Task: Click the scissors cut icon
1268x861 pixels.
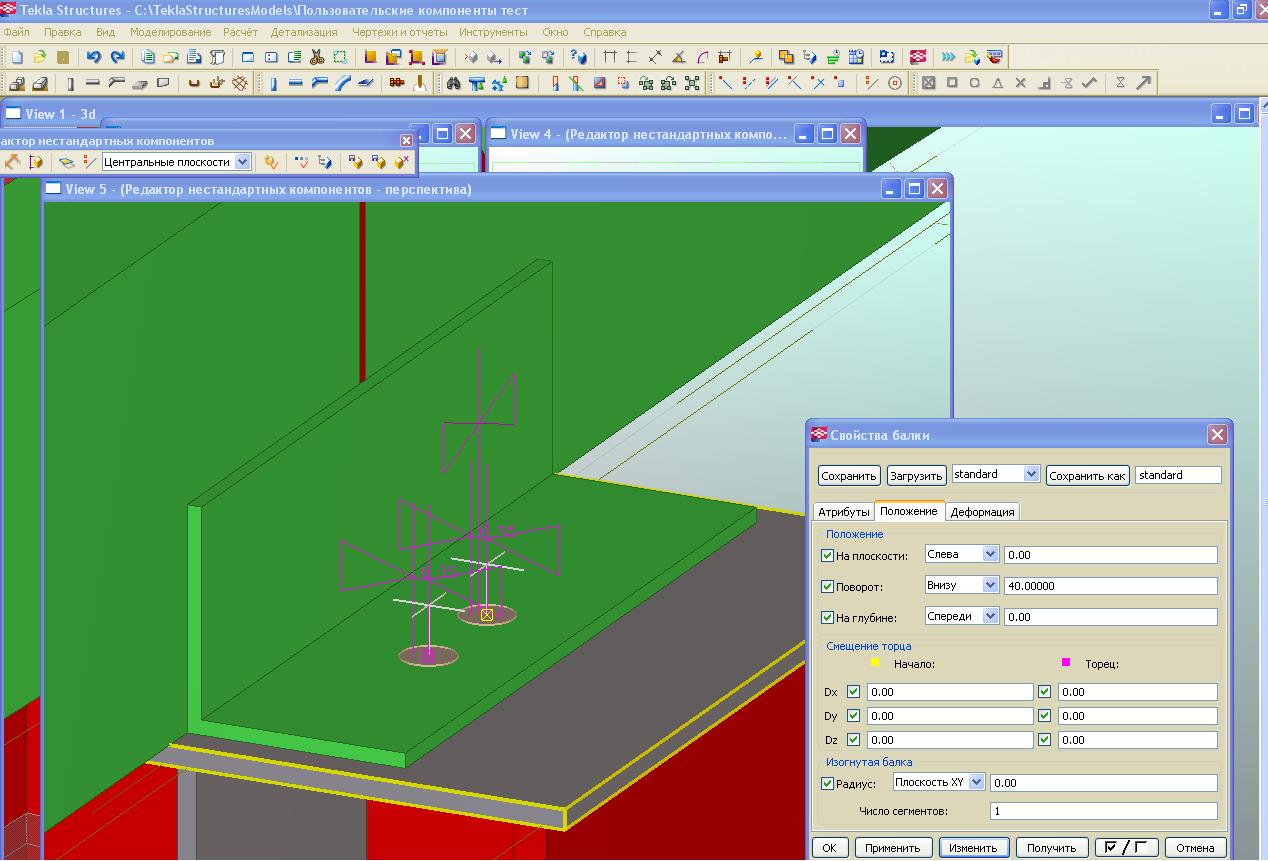Action: (317, 57)
